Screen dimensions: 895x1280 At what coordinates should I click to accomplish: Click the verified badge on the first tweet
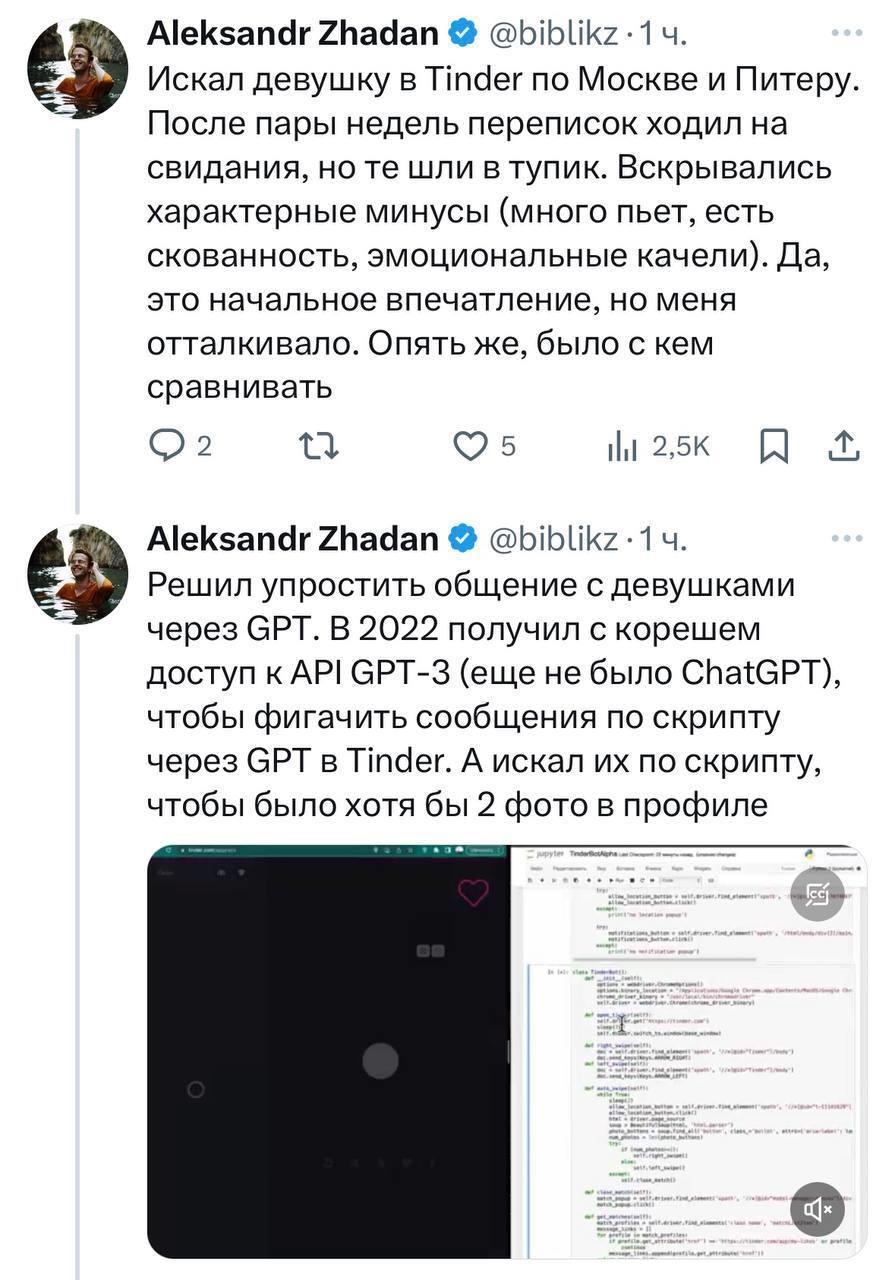(x=461, y=34)
